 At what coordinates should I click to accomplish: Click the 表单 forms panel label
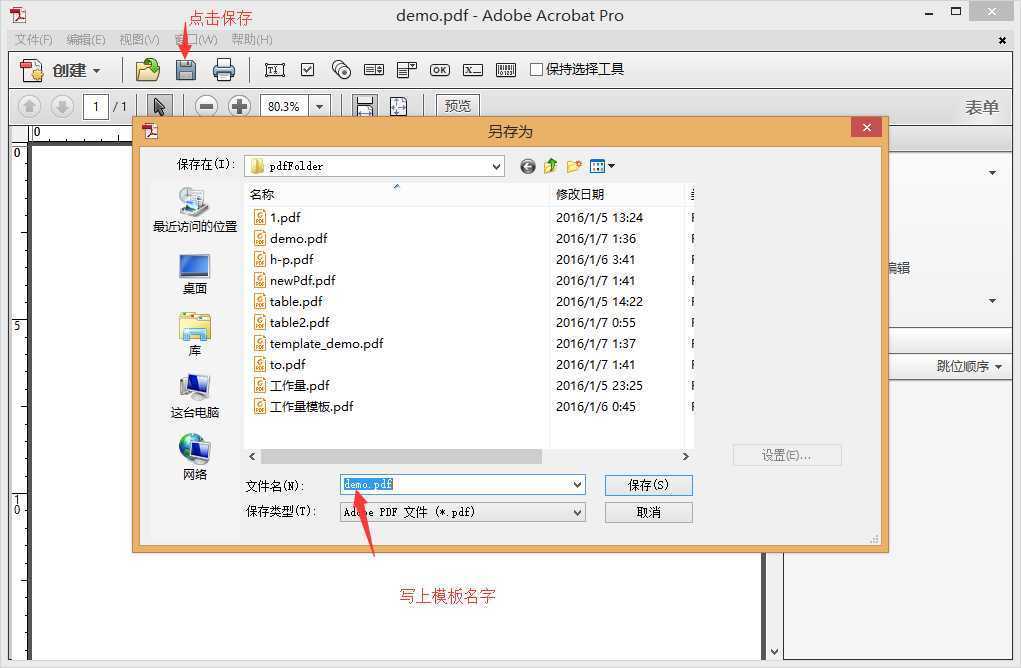(981, 107)
